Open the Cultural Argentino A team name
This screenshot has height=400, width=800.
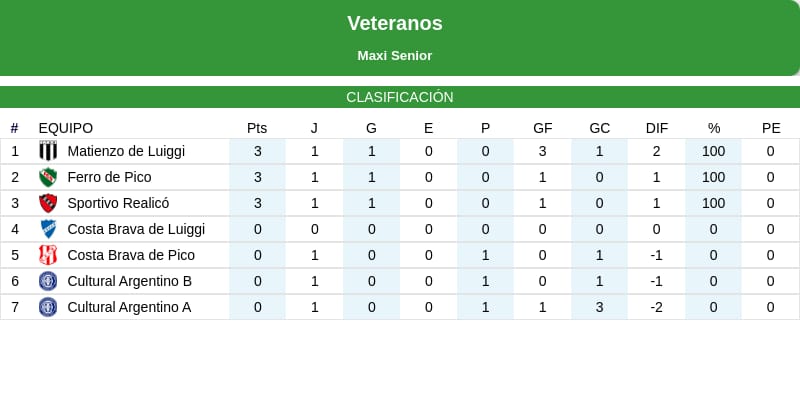[129, 307]
